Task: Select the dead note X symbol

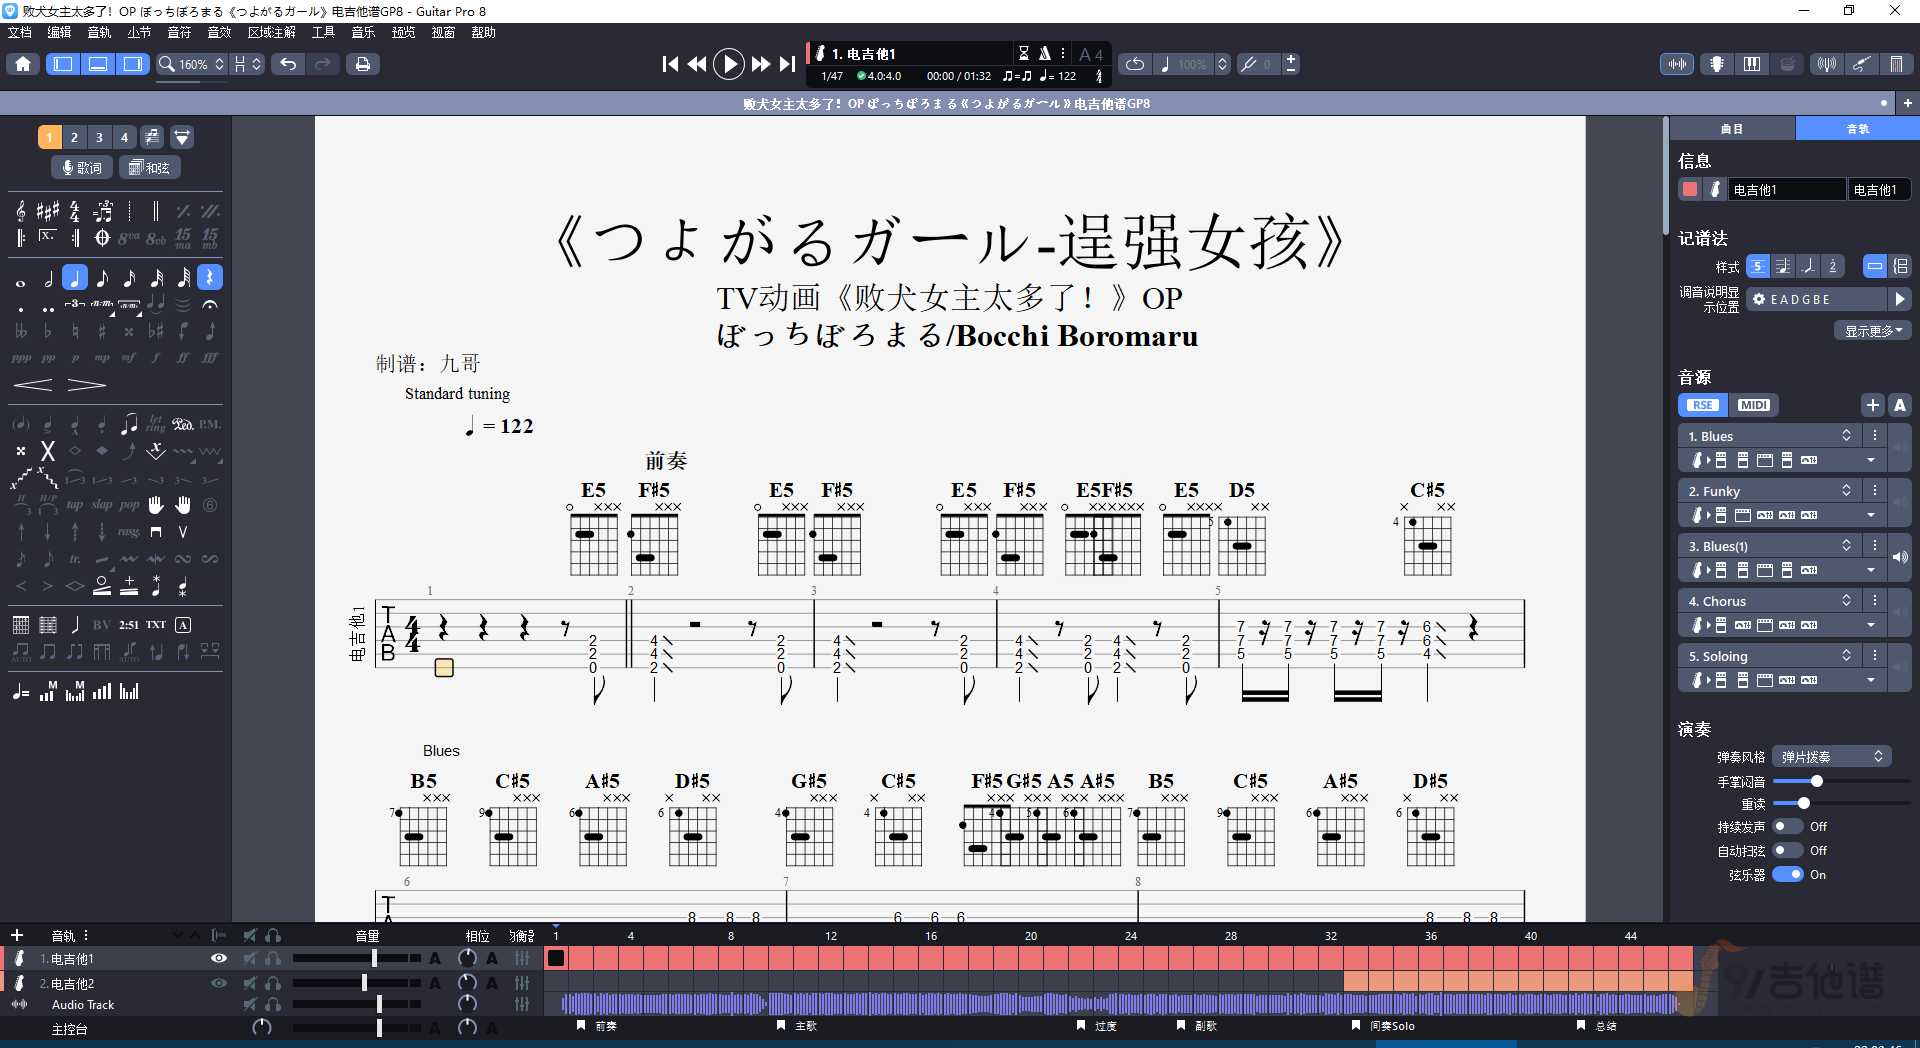Action: click(x=47, y=451)
